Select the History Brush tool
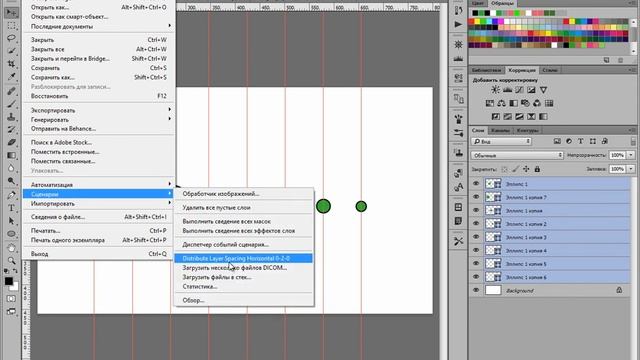Screen dimensions: 640x360 click(11, 129)
